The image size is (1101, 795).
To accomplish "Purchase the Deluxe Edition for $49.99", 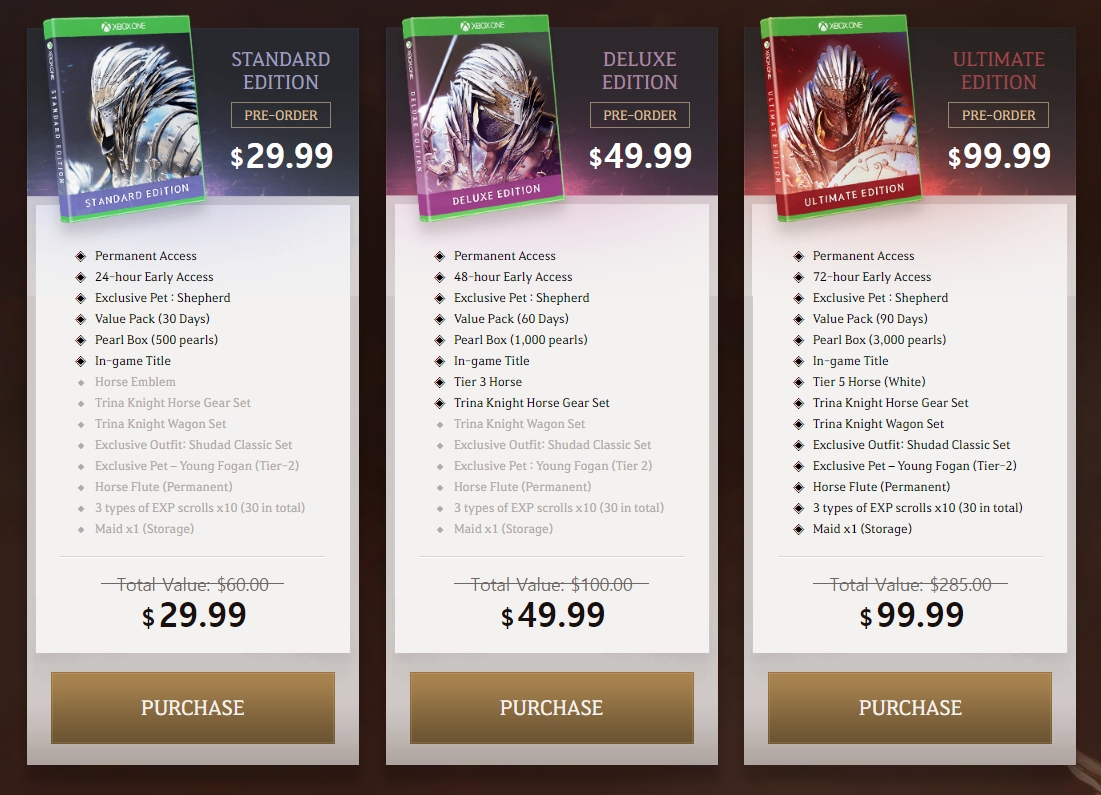I will click(x=552, y=708).
